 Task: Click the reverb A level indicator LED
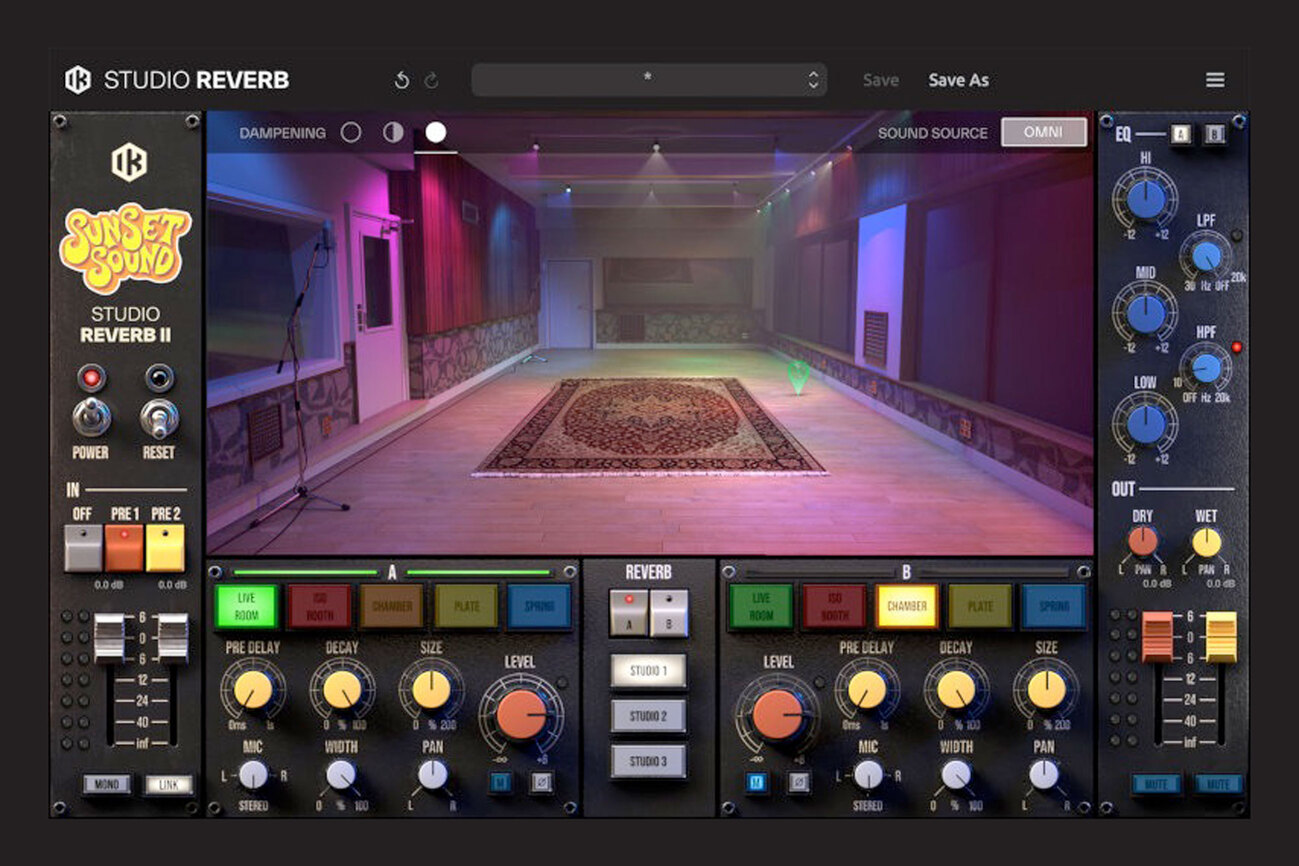click(x=562, y=683)
